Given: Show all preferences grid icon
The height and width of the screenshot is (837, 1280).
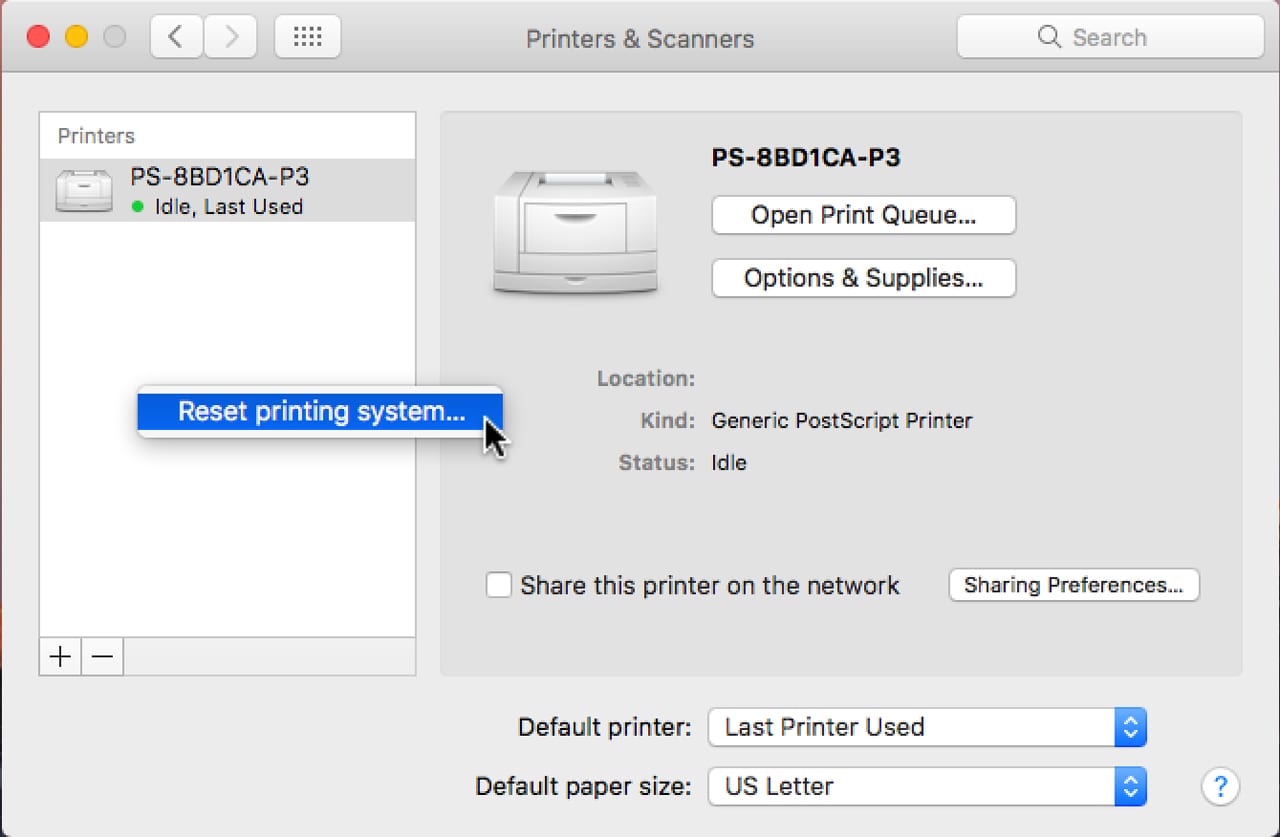Looking at the screenshot, I should [x=307, y=38].
